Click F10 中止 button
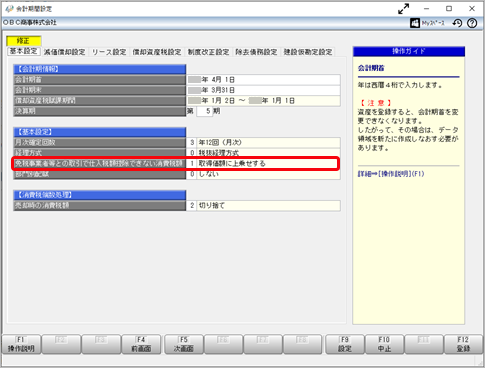Screen dimensions: 485x368 click(x=384, y=344)
